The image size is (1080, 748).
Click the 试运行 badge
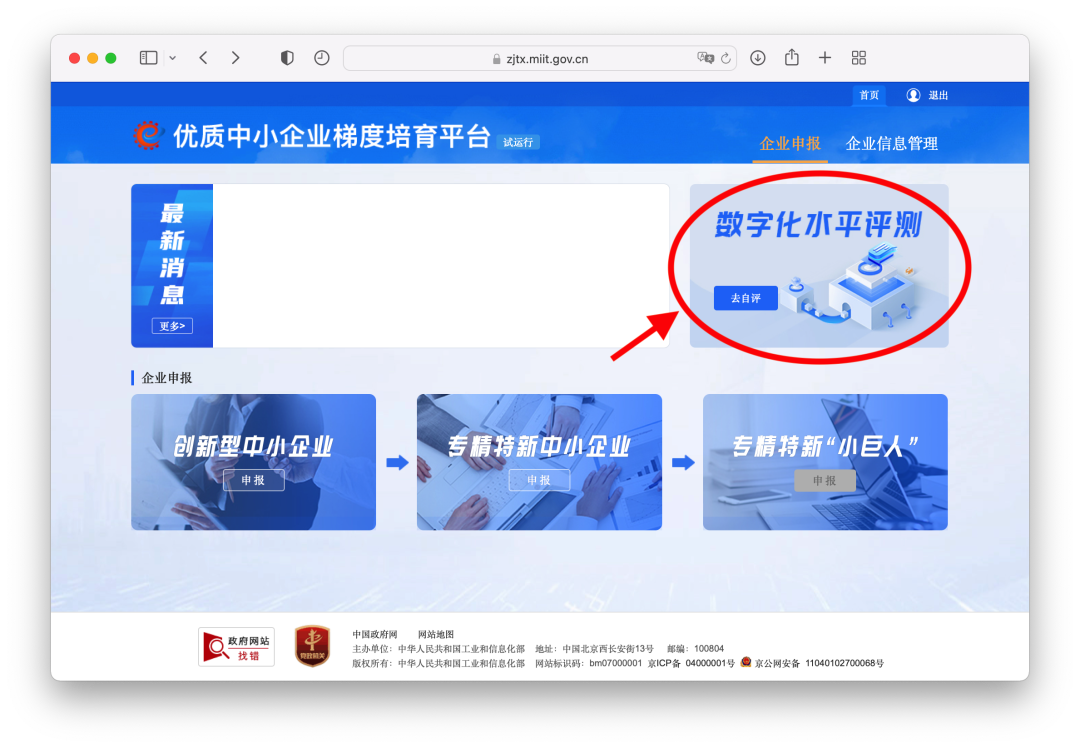(518, 143)
